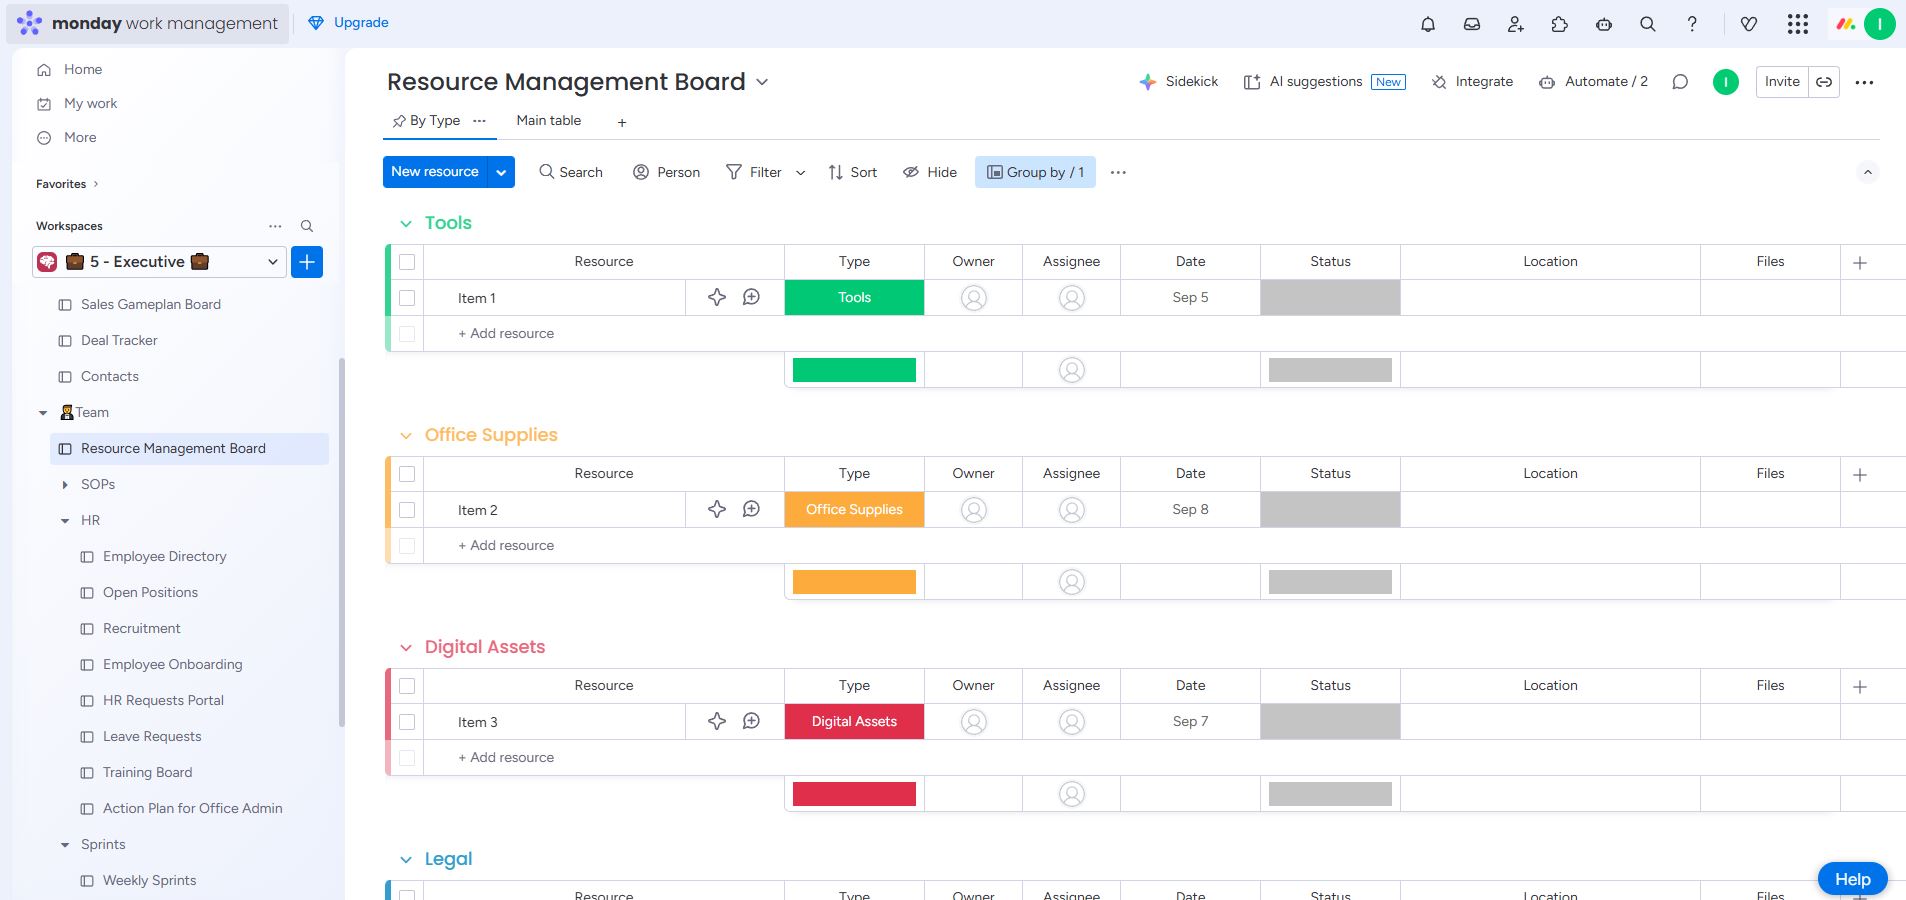1906x900 pixels.
Task: Click the Invite button
Action: pyautogui.click(x=1781, y=82)
